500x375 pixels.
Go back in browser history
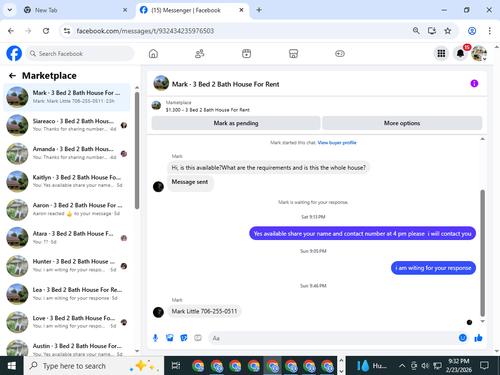coord(11,31)
